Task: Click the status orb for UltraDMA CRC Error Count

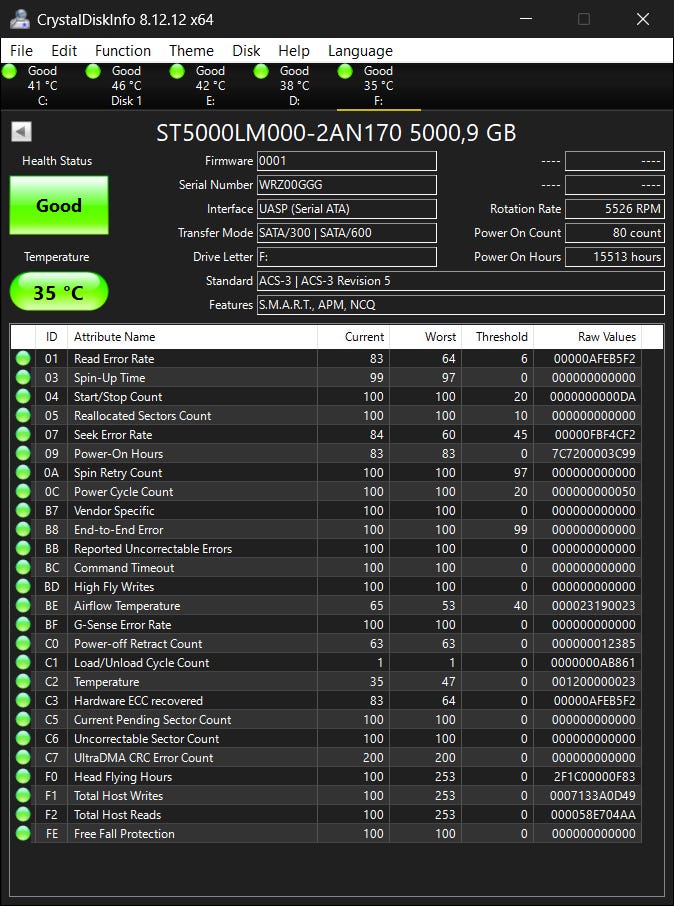Action: (23, 758)
